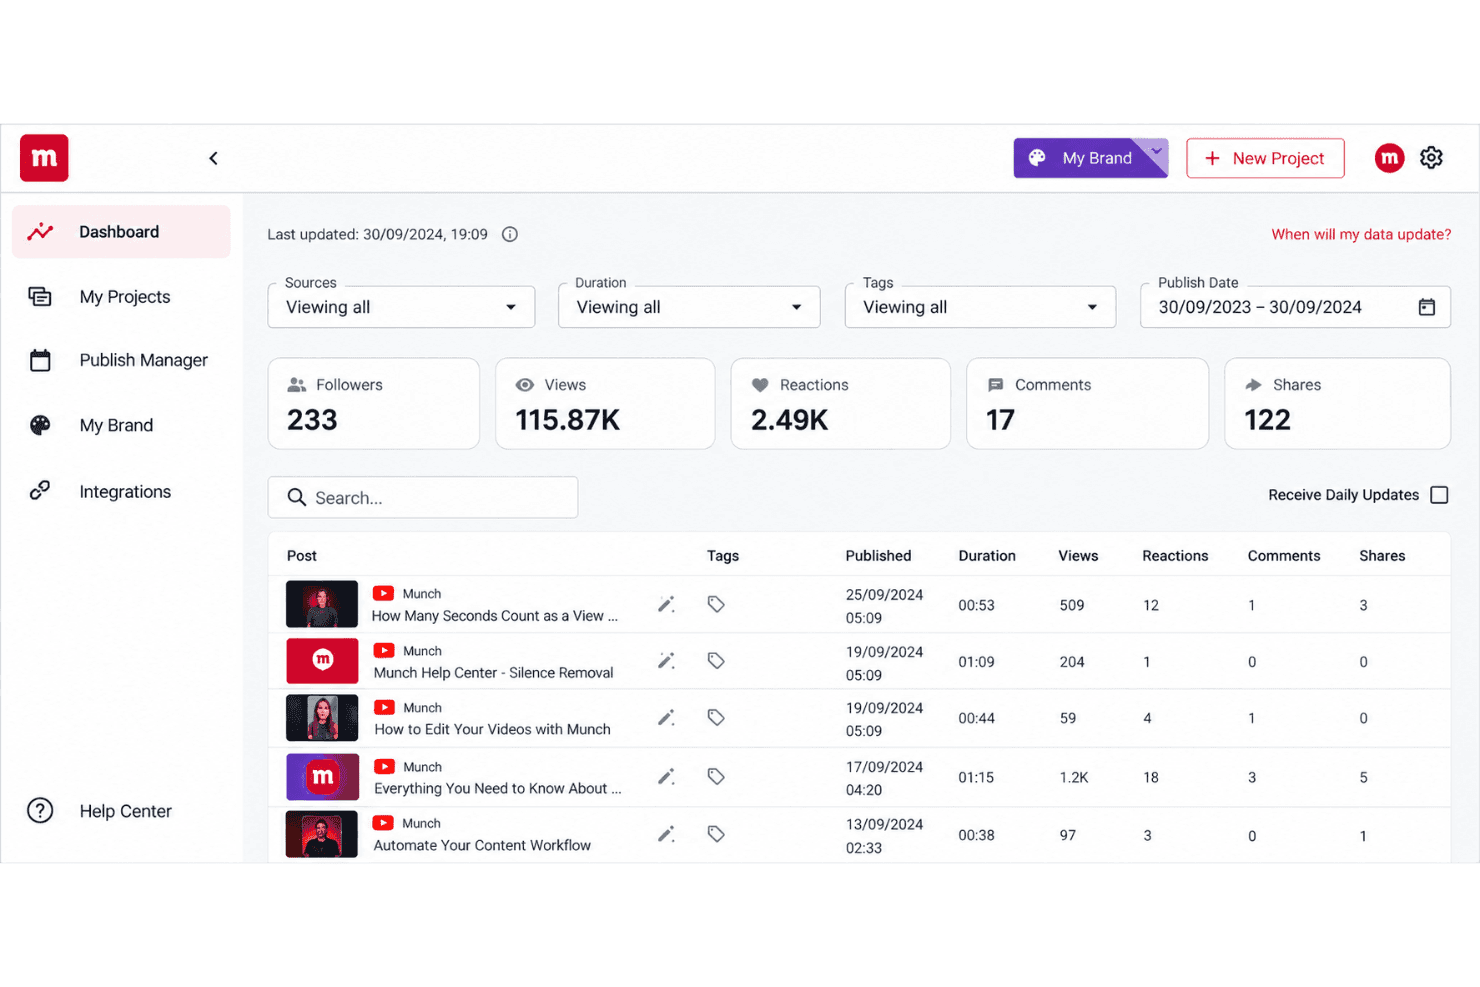
Task: Click the purple My Brand button
Action: click(1090, 158)
